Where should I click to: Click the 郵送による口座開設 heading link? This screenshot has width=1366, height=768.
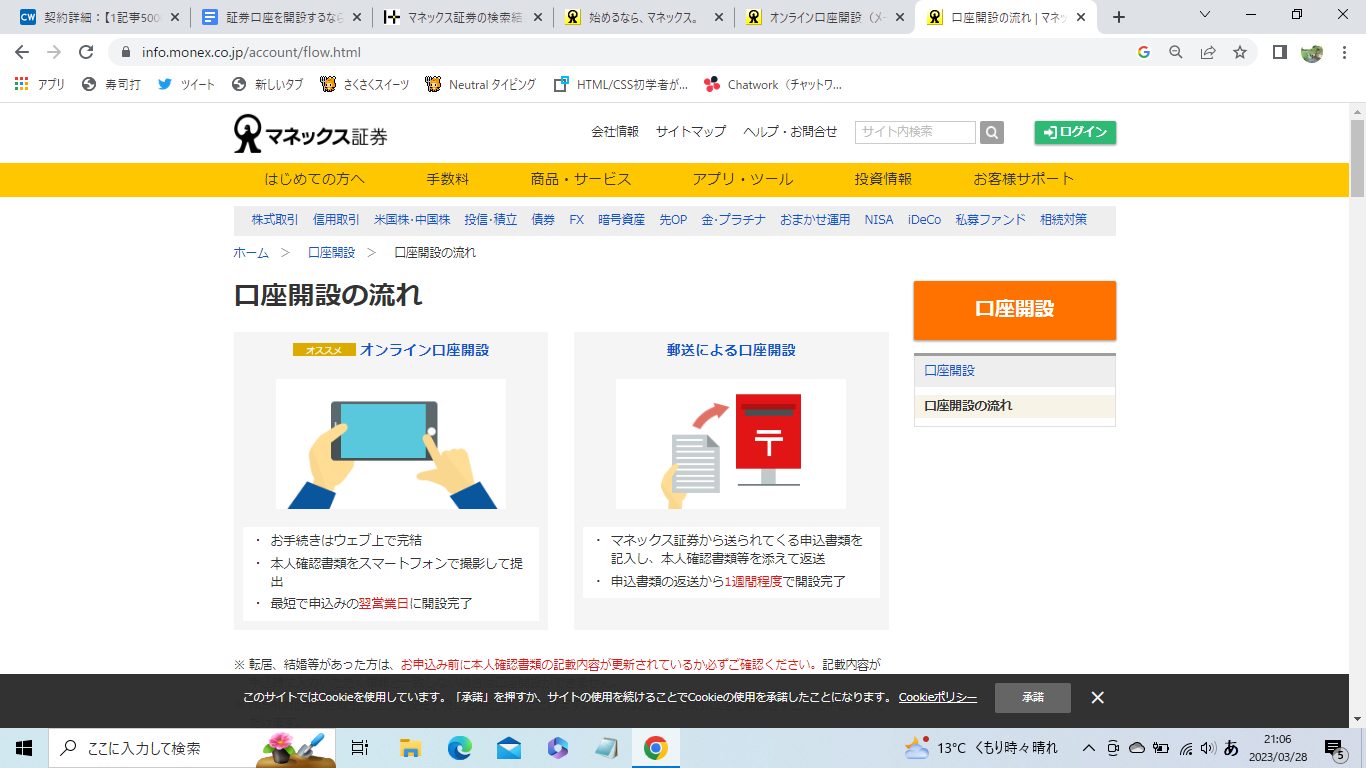point(731,350)
